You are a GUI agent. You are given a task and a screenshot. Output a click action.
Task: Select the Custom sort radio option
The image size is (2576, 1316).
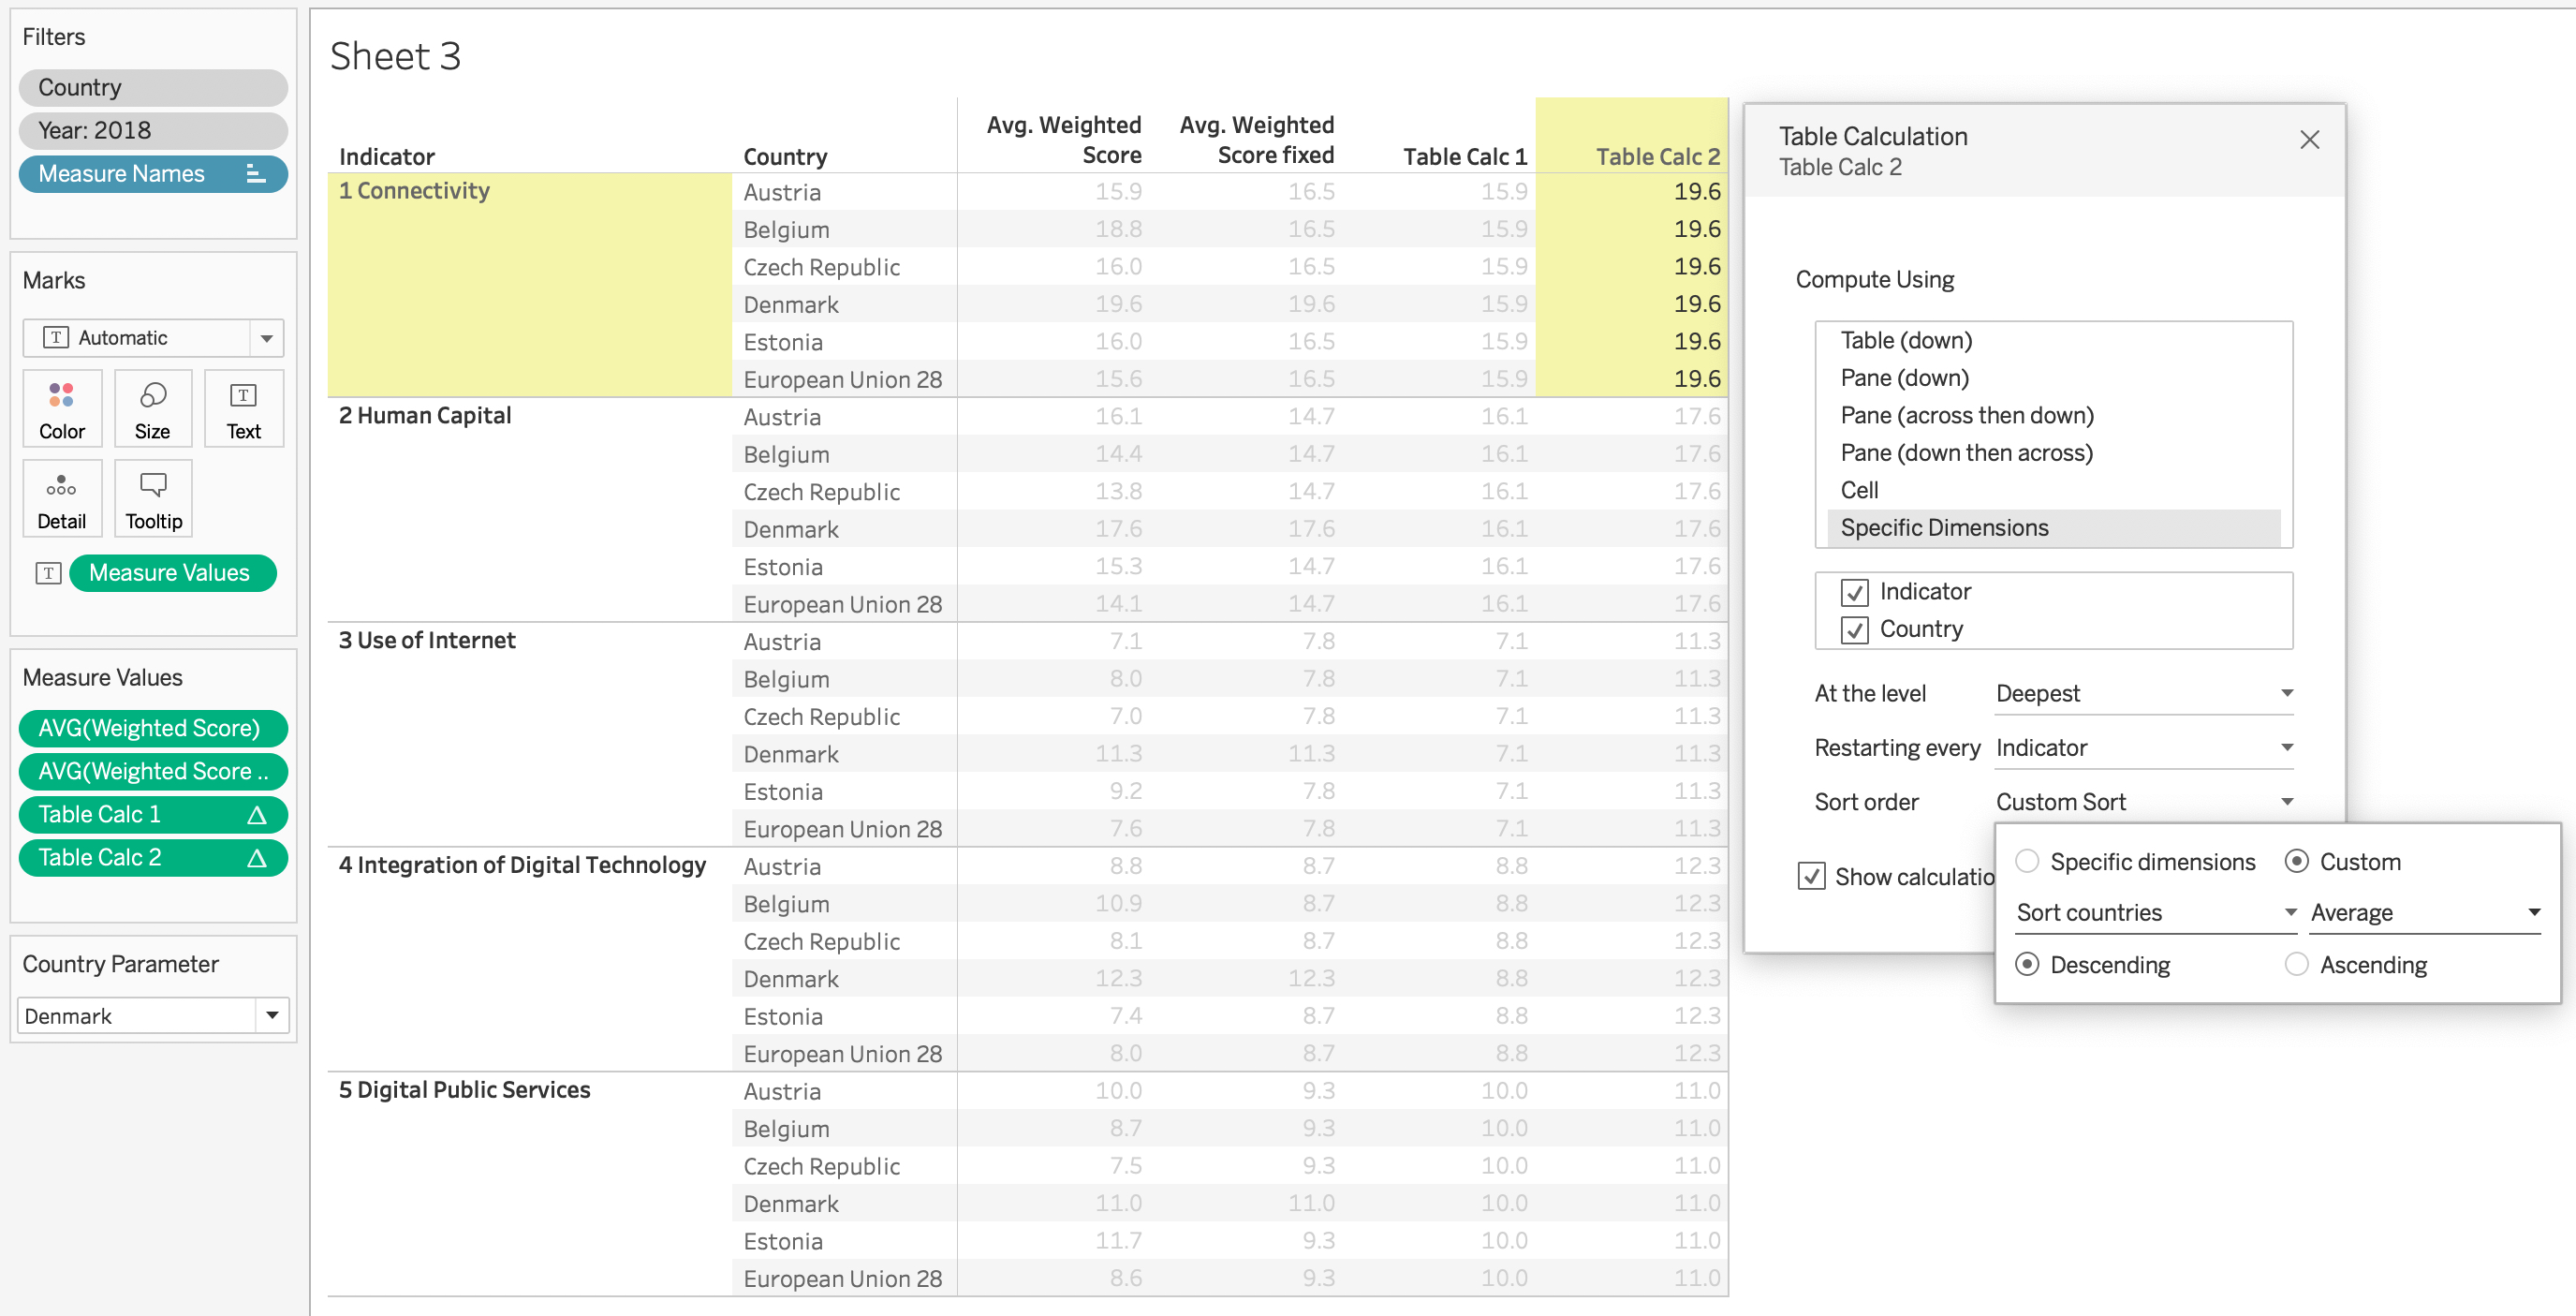2297,862
